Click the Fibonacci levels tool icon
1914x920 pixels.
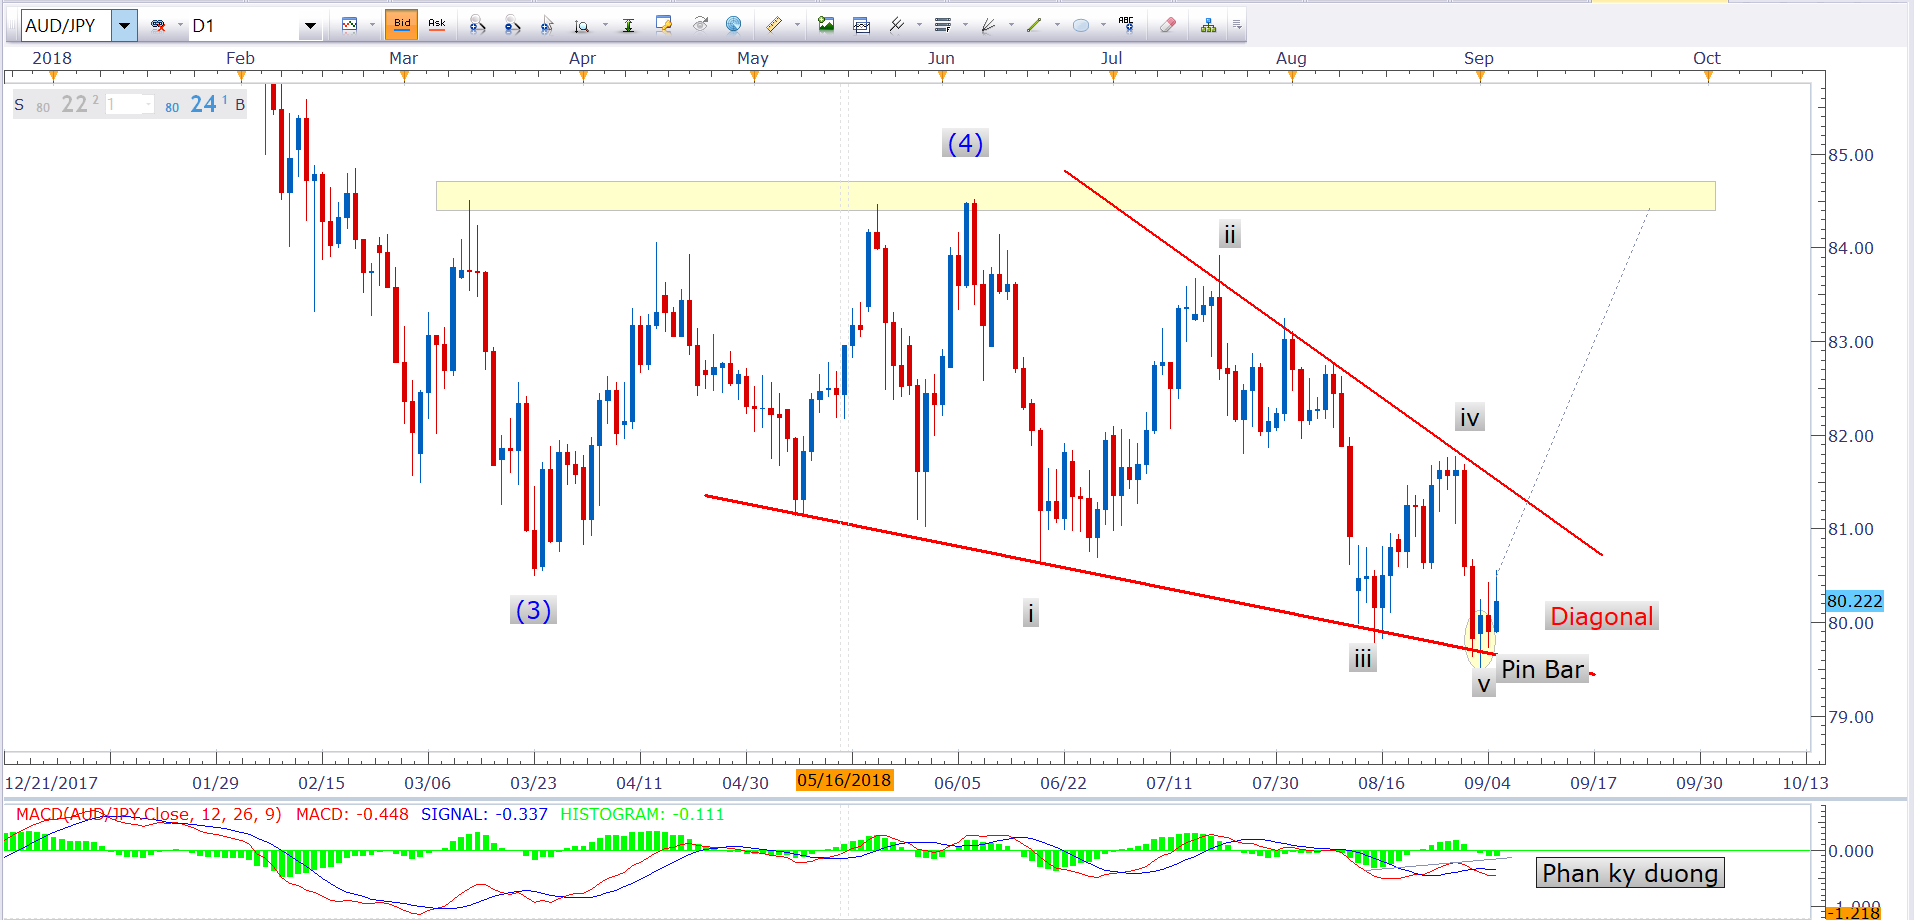coord(942,25)
